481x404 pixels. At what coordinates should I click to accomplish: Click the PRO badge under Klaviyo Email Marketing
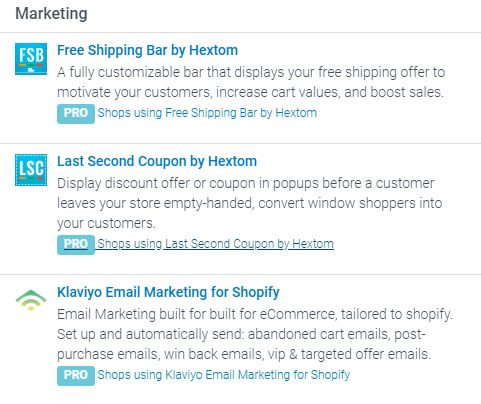(x=76, y=376)
